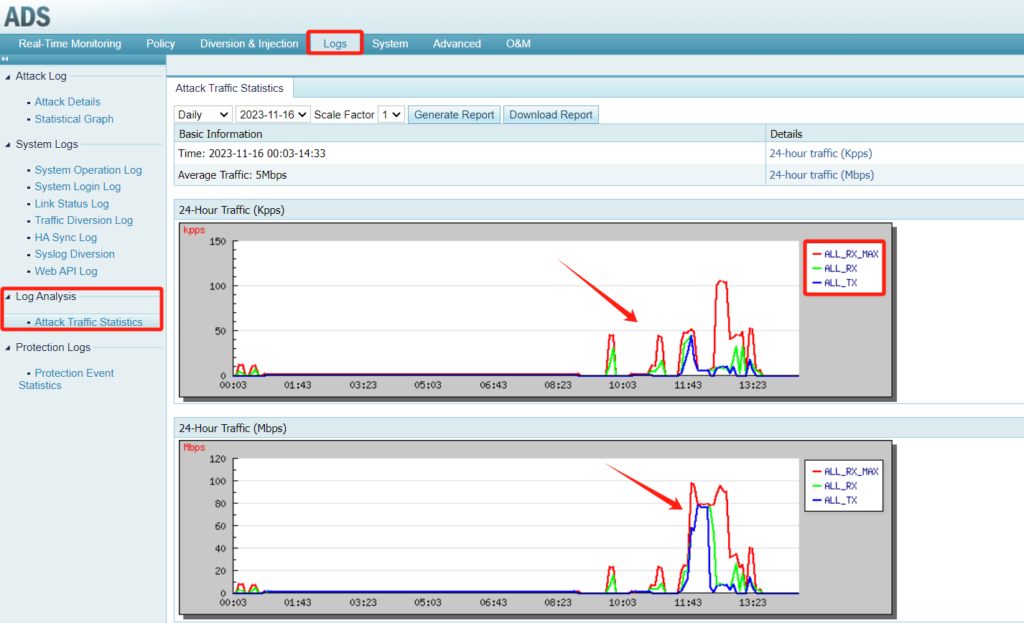Open the Daily period dropdown
This screenshot has width=1024, height=623.
click(x=203, y=114)
